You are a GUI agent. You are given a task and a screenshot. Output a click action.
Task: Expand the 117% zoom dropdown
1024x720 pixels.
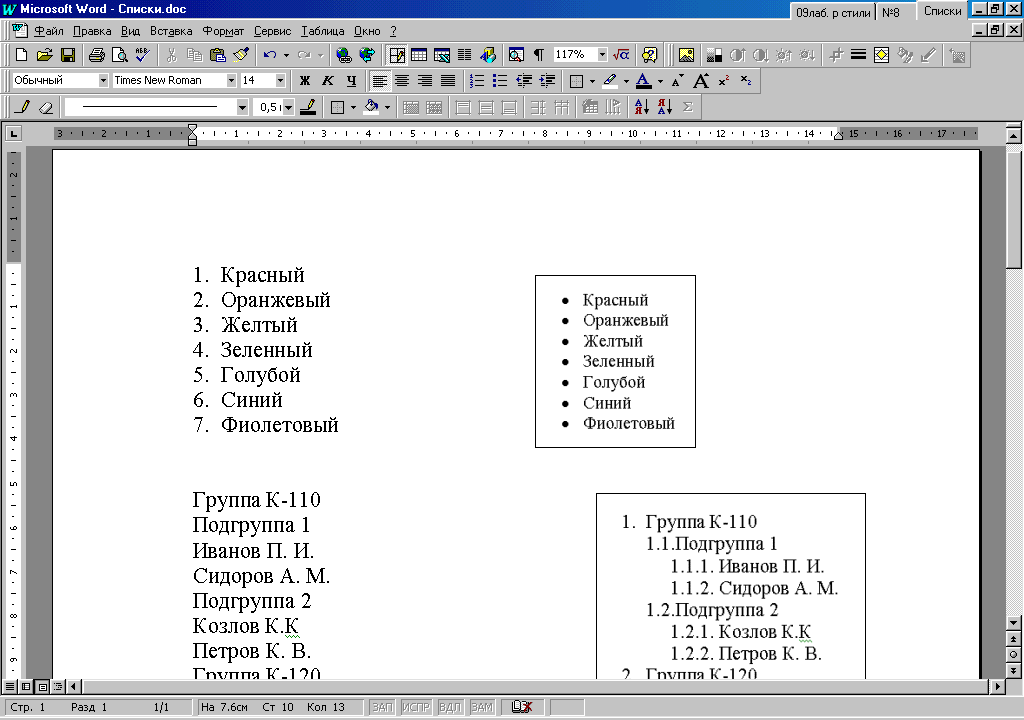(x=602, y=55)
